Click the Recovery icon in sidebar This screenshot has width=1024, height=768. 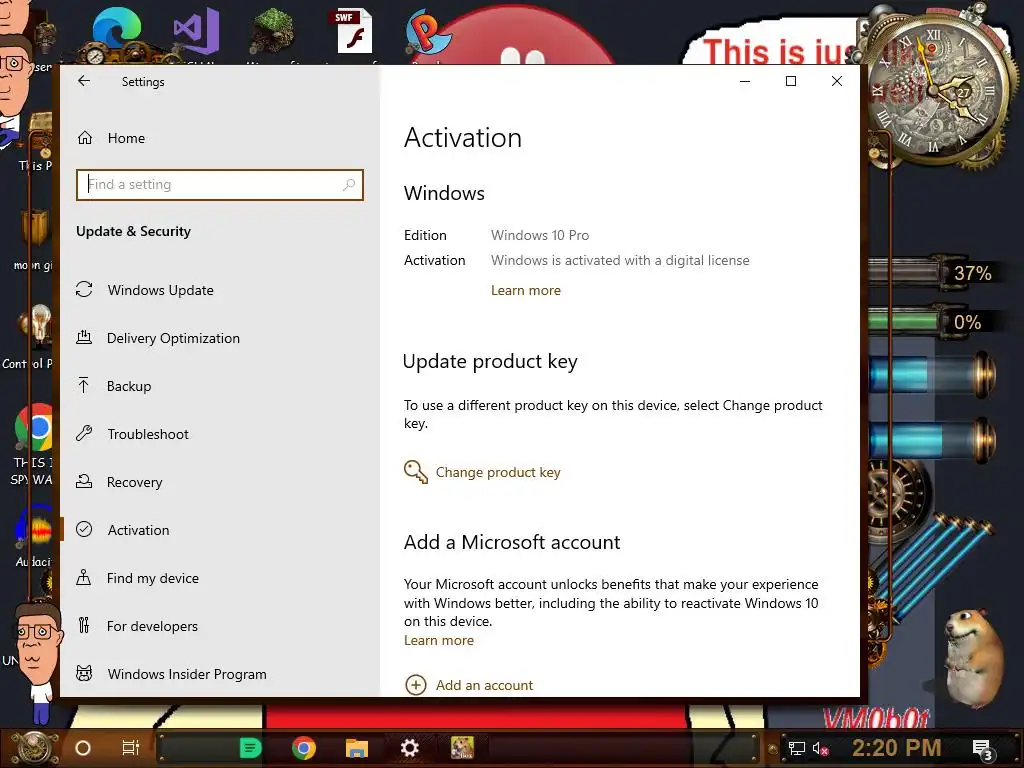[84, 481]
